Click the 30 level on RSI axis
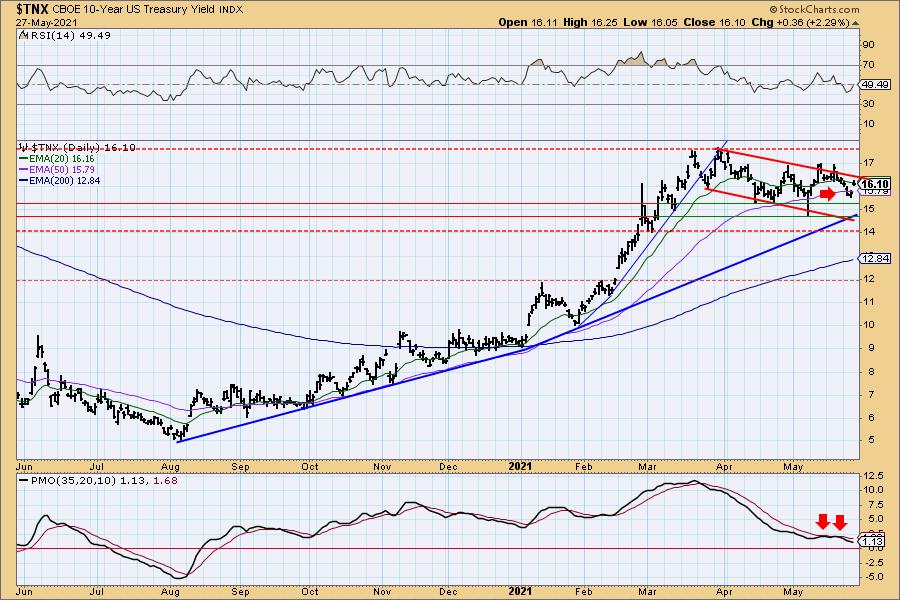The image size is (900, 600). point(868,104)
